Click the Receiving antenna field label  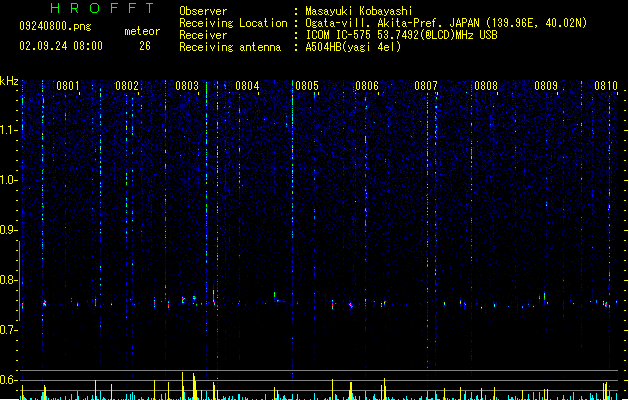[230, 47]
